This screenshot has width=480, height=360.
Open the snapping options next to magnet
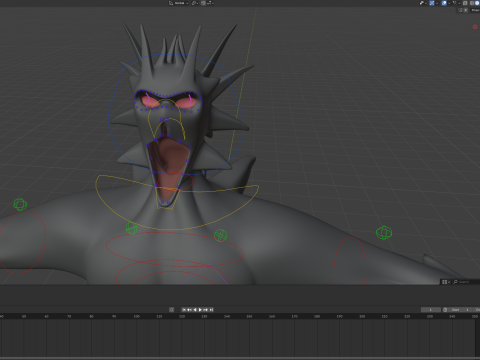click(x=210, y=3)
